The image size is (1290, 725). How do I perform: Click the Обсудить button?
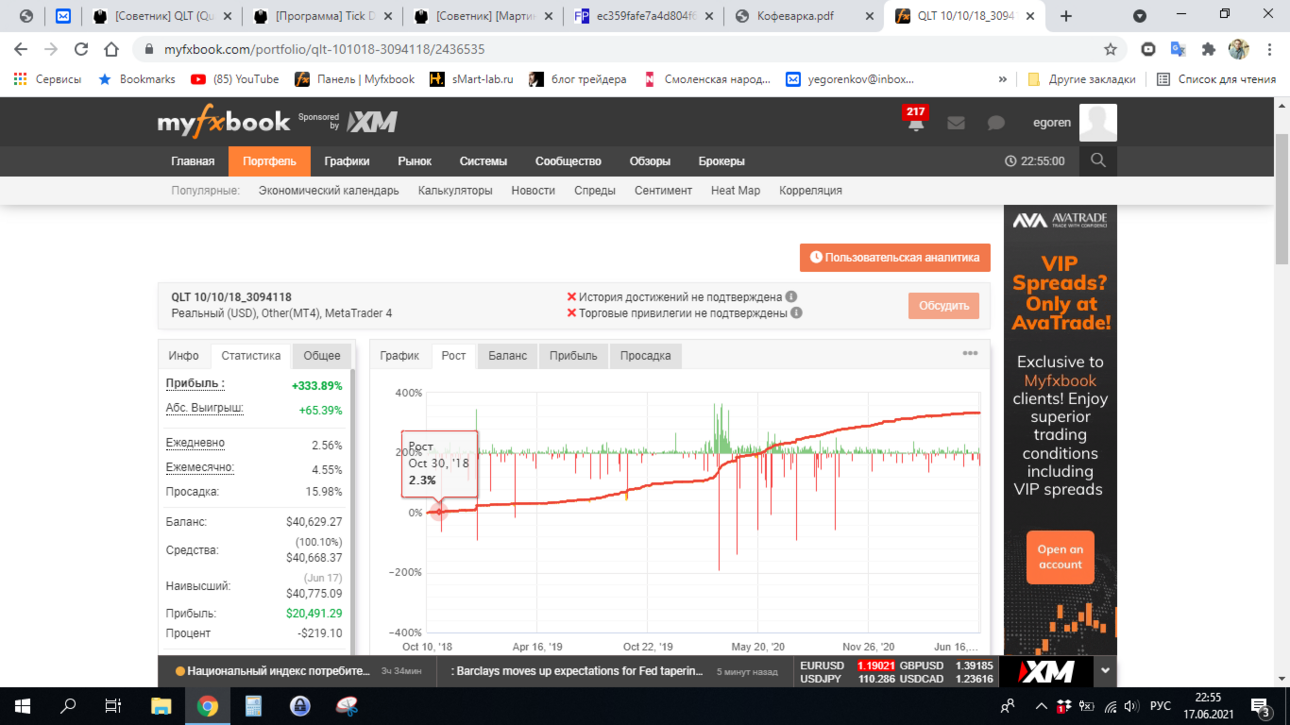944,306
